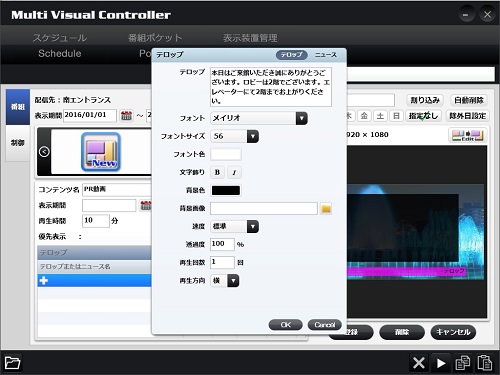This screenshot has height=375, width=500.
Task: Open the スケジュール Schedule menu
Action: tap(60, 45)
